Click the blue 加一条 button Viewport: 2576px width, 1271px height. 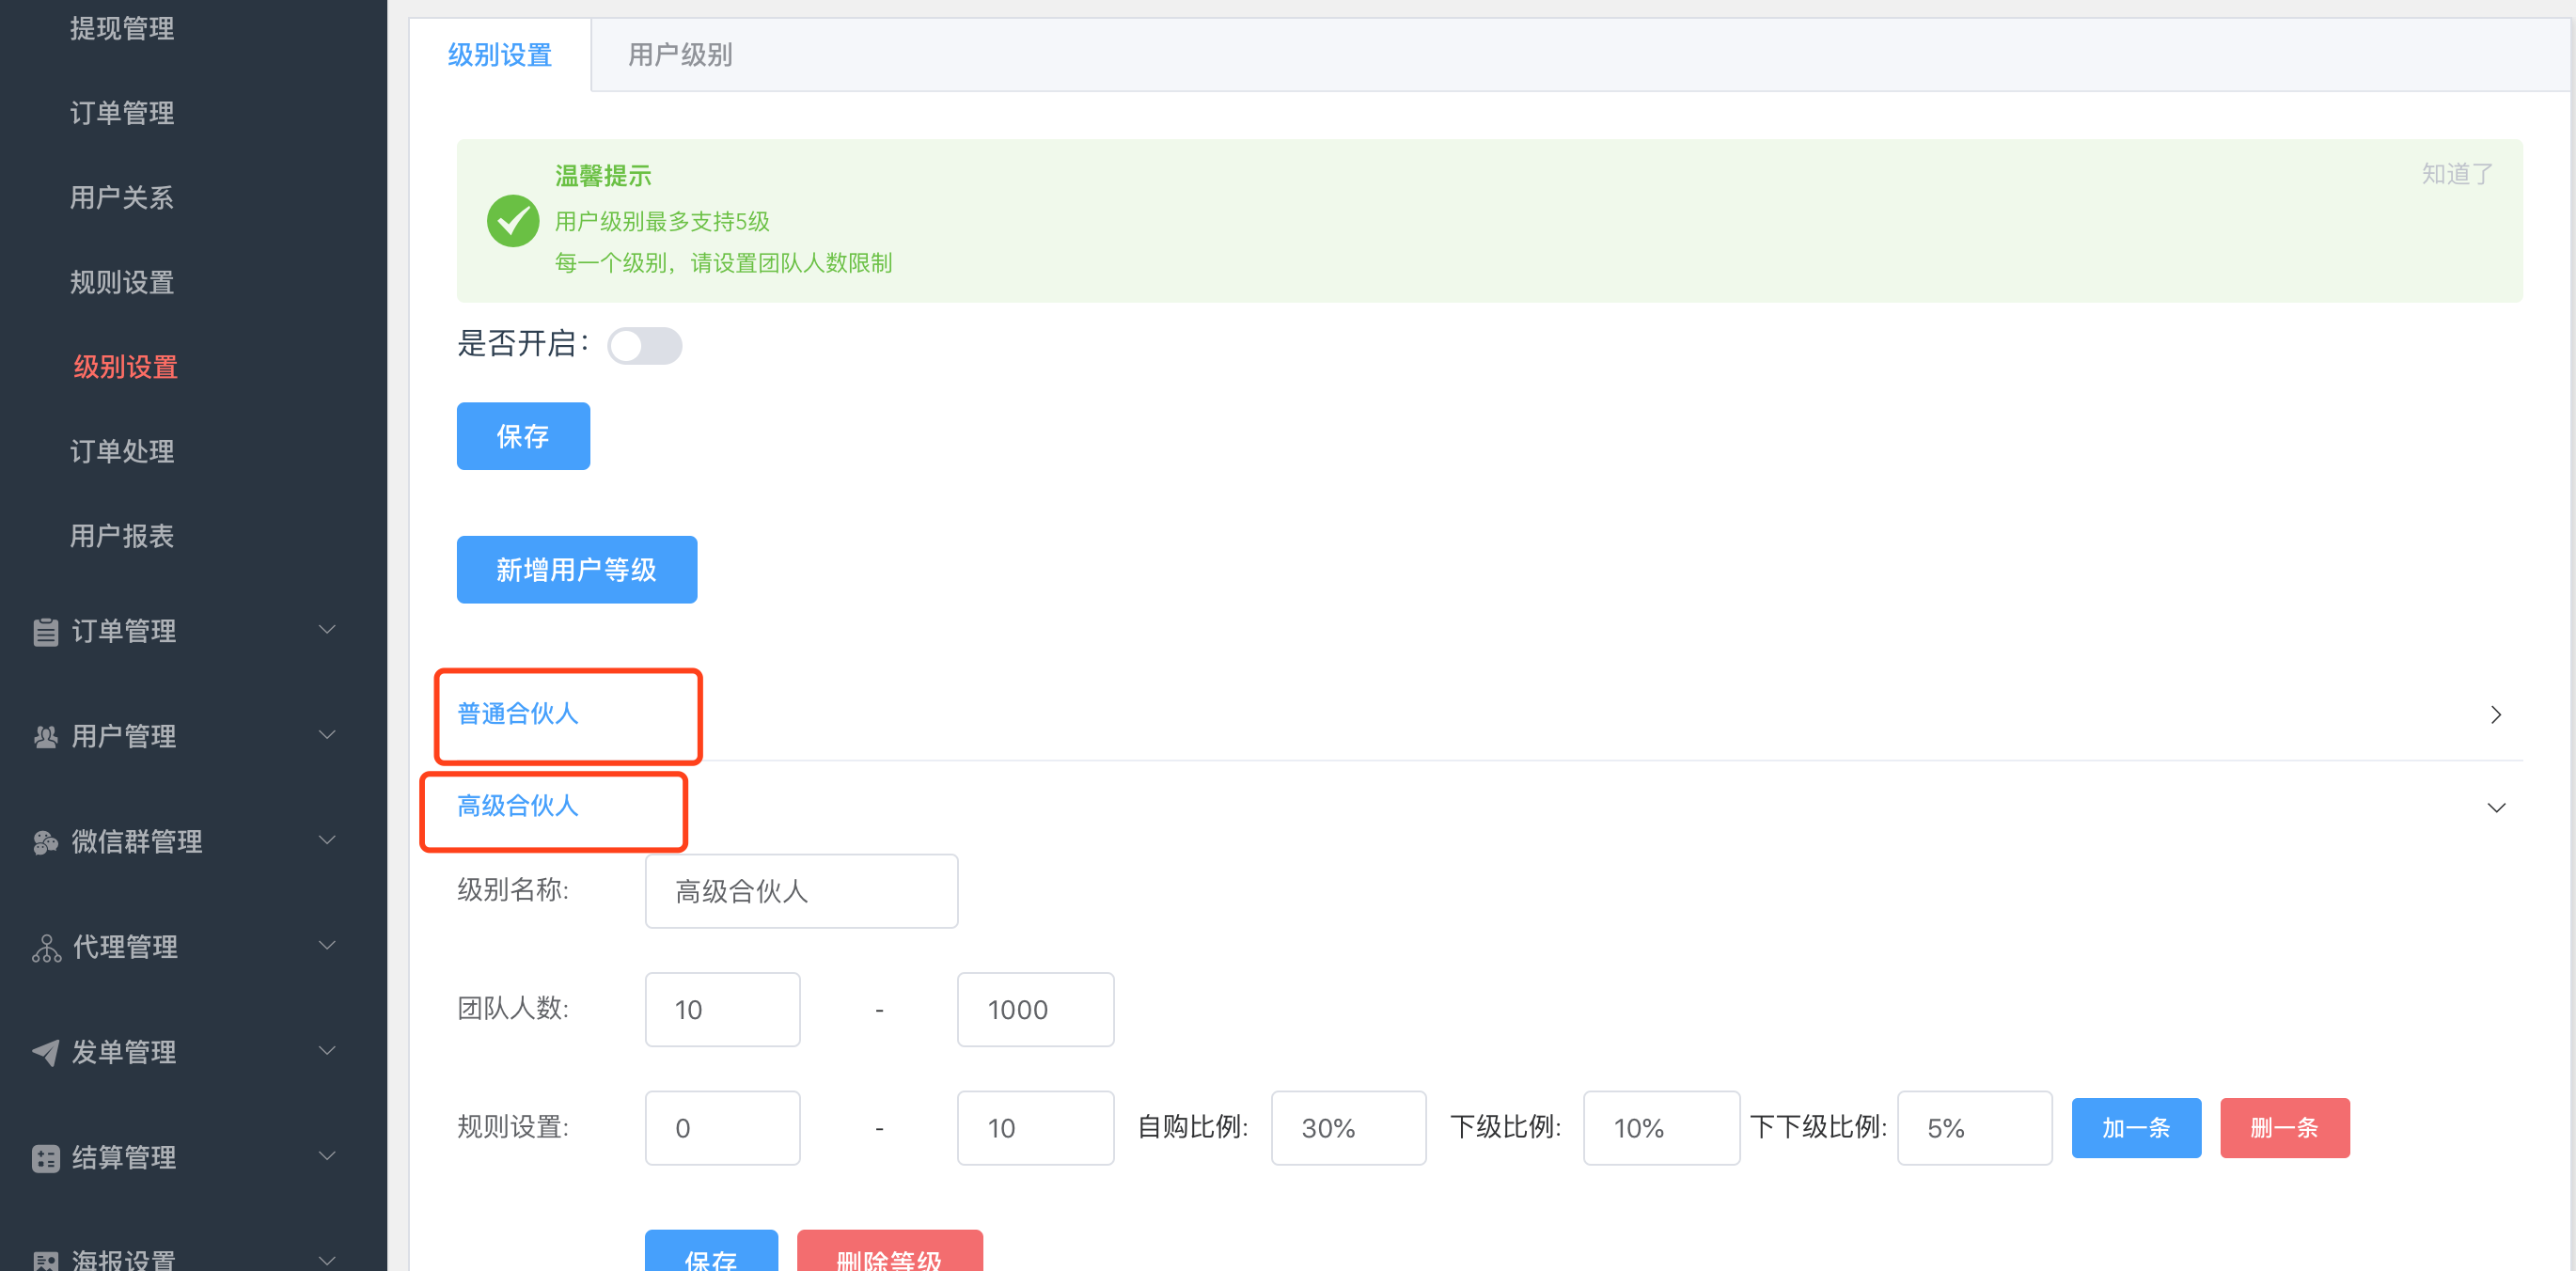(x=2136, y=1128)
